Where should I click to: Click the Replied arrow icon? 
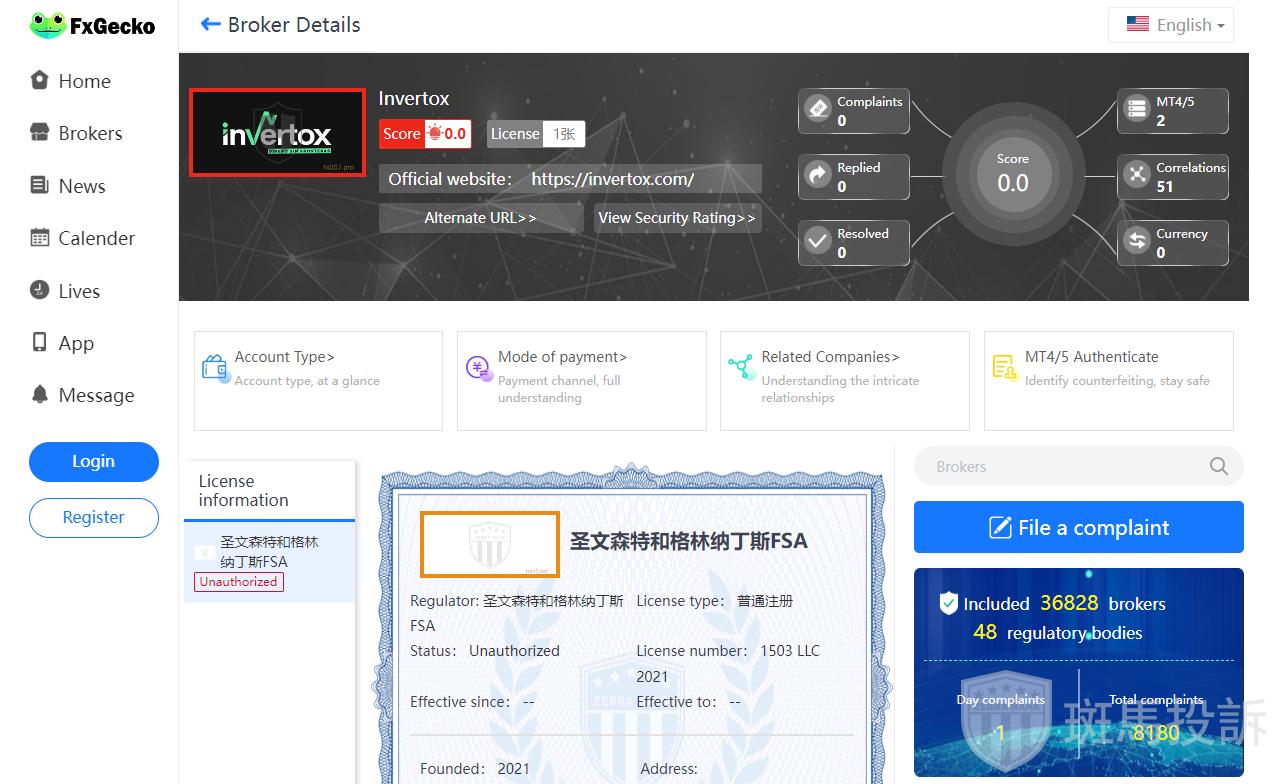tap(818, 176)
